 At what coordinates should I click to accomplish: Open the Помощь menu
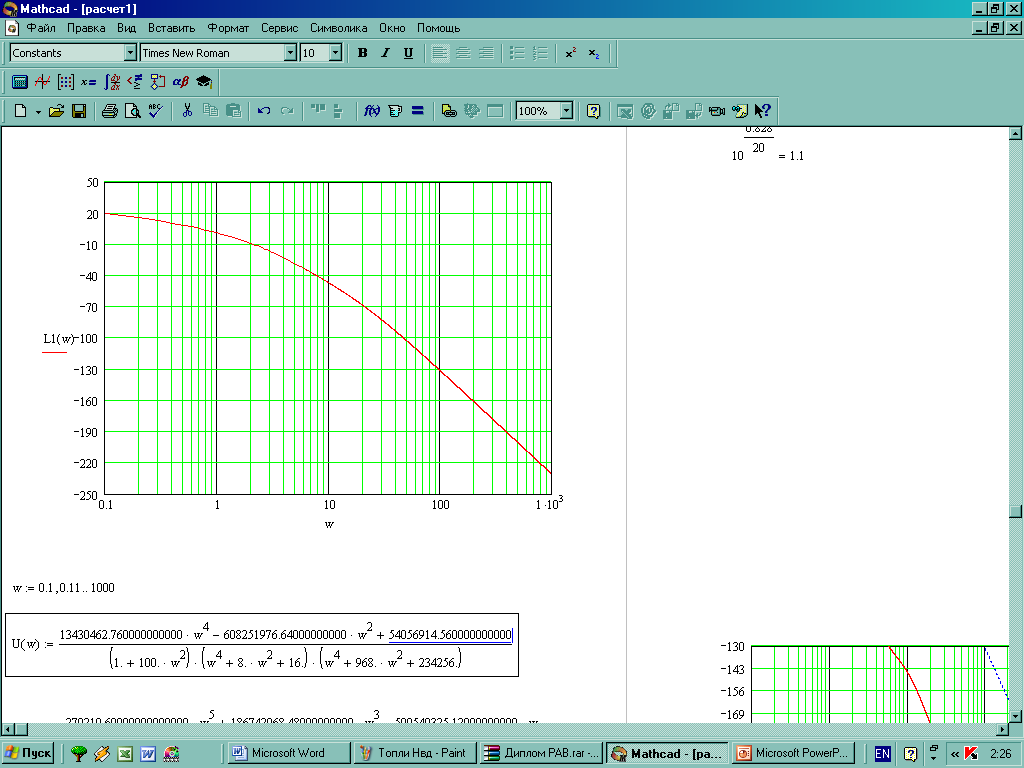(439, 28)
